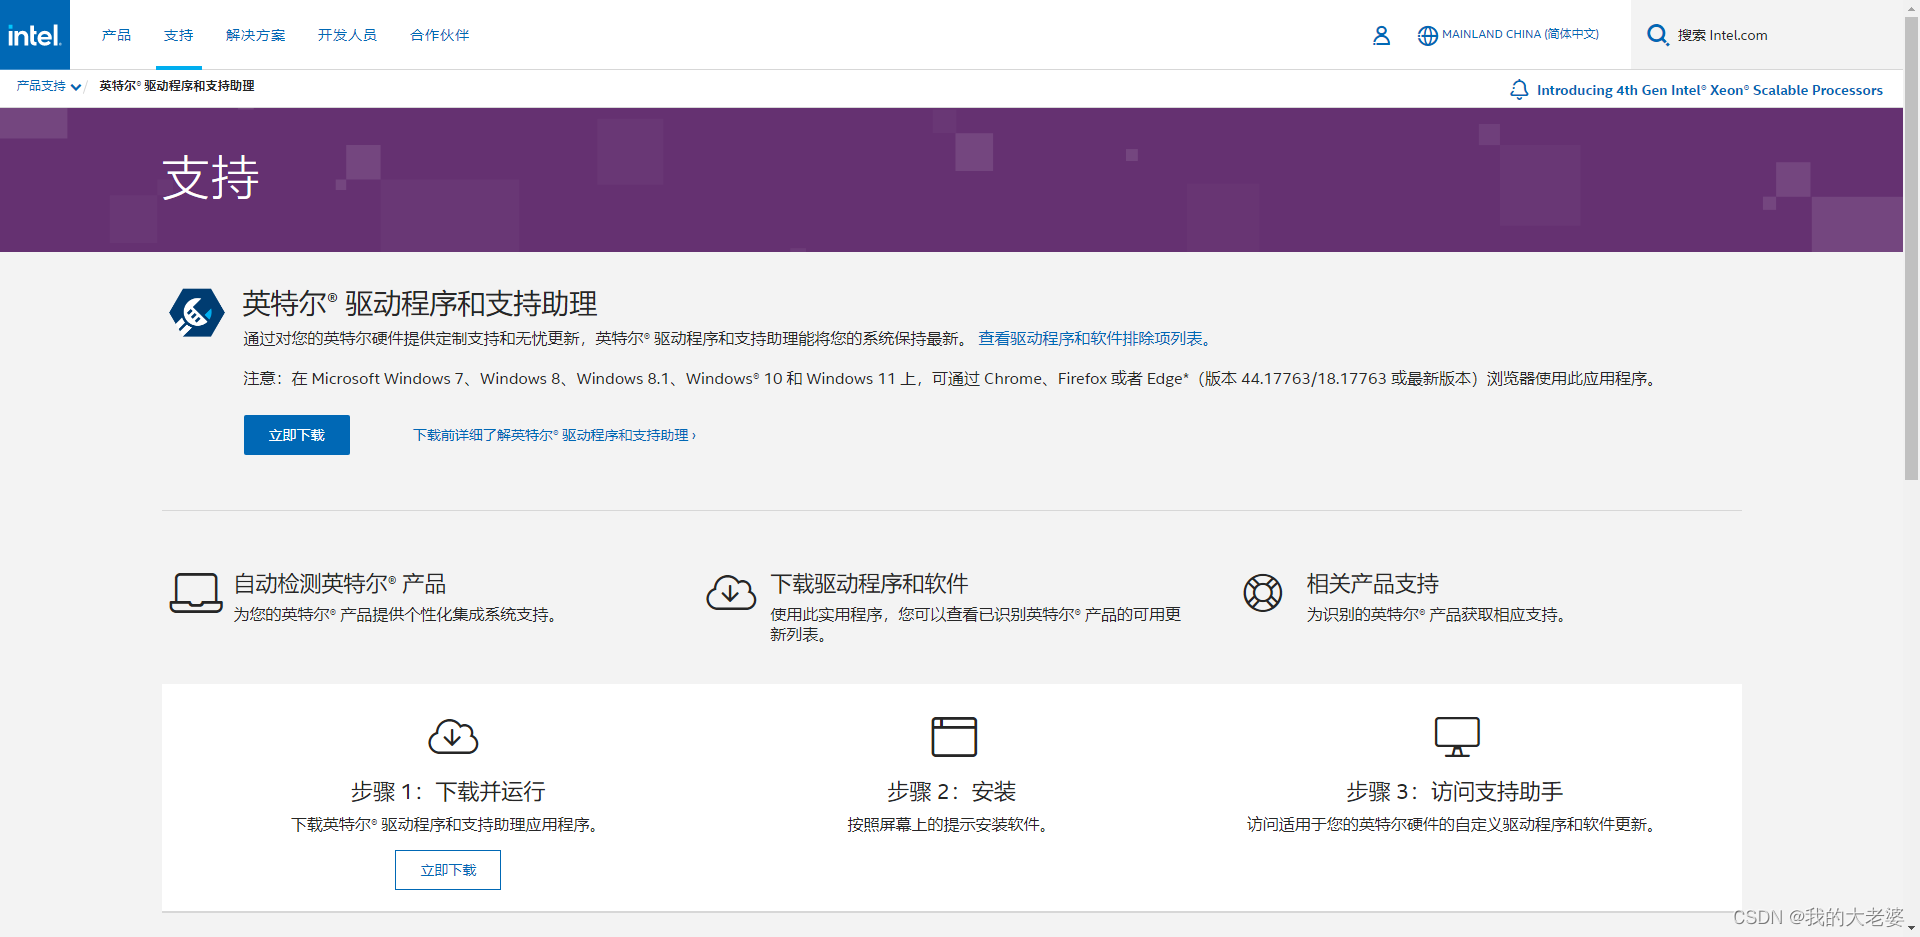Open the 合作伙伴 menu
Viewport: 1920px width, 937px height.
pos(440,35)
